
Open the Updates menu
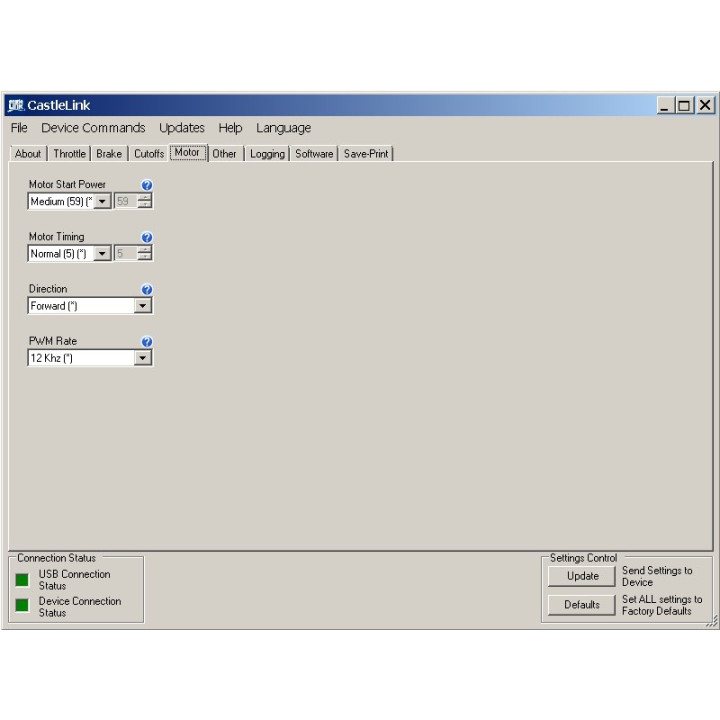coord(182,128)
